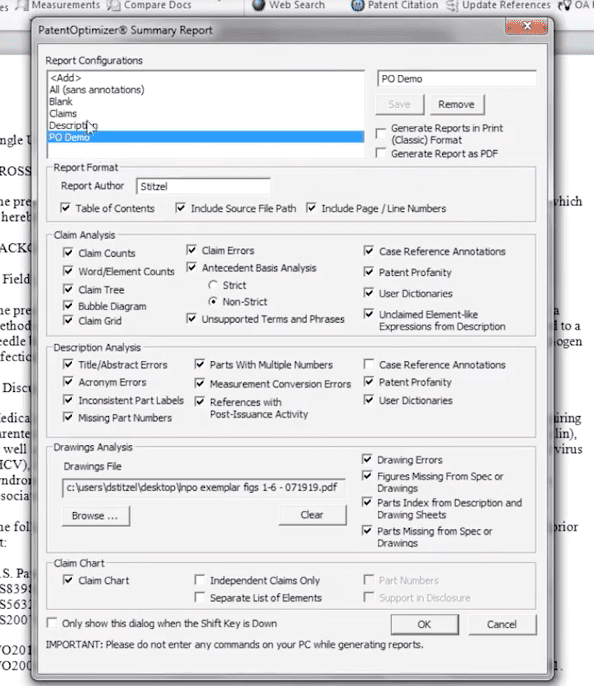Viewport: 594px width, 686px height.
Task: Browse for a drawings file
Action: tap(95, 516)
